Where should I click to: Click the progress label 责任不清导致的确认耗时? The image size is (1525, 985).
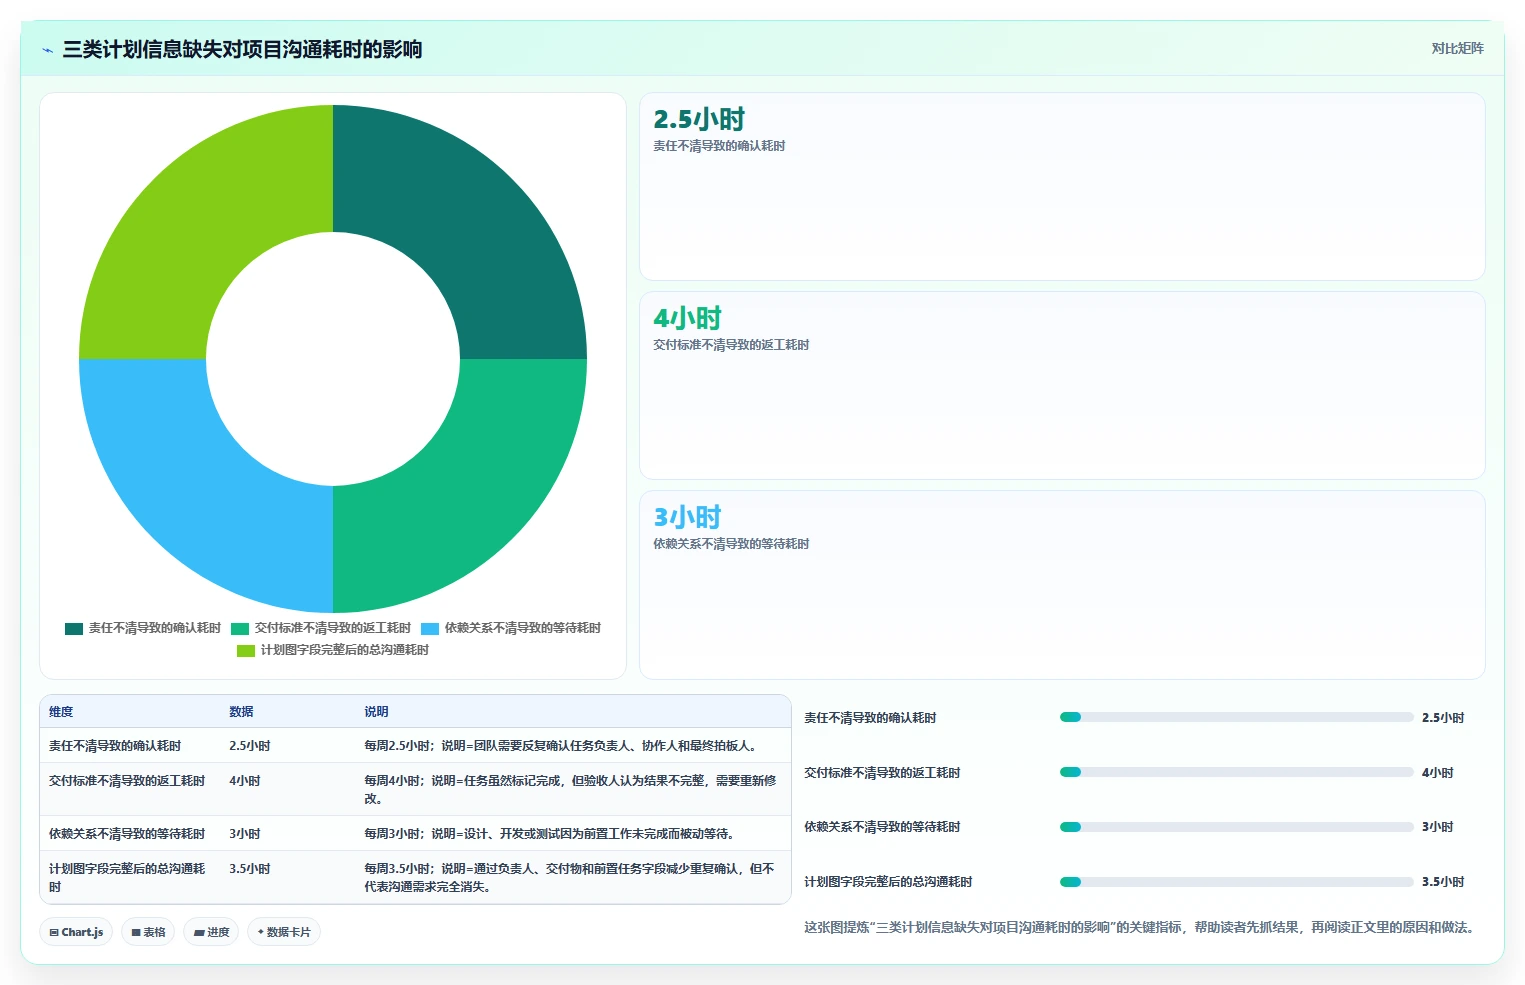point(870,718)
